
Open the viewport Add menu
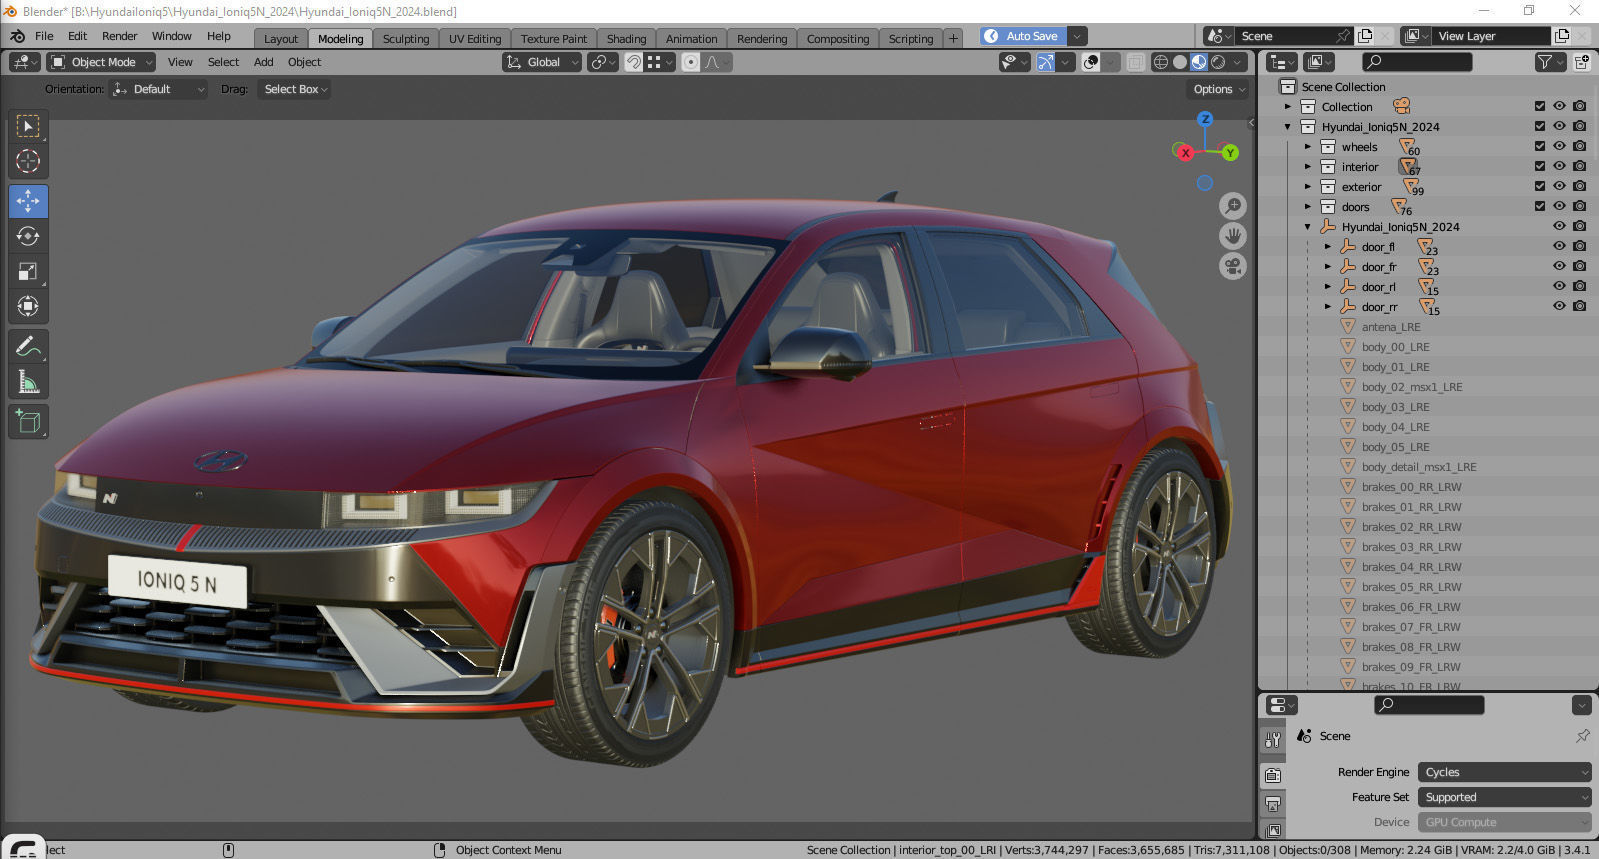pos(263,62)
